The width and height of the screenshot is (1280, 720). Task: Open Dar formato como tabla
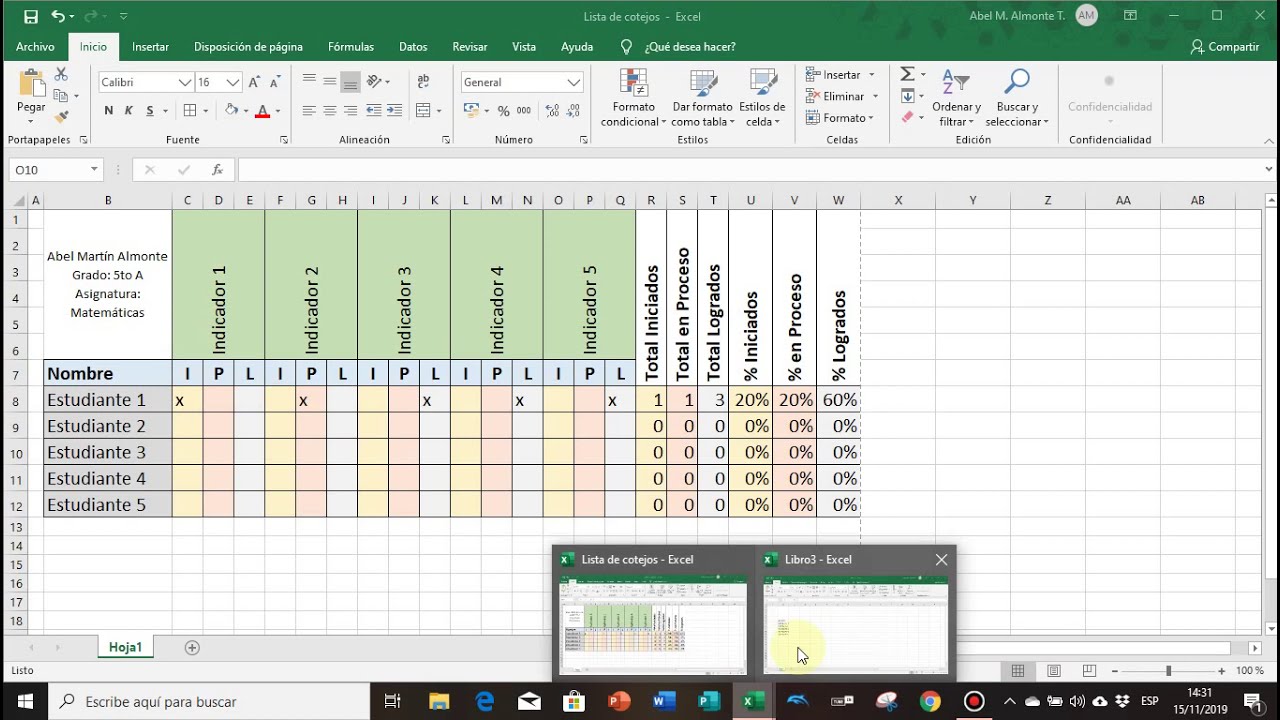point(702,98)
